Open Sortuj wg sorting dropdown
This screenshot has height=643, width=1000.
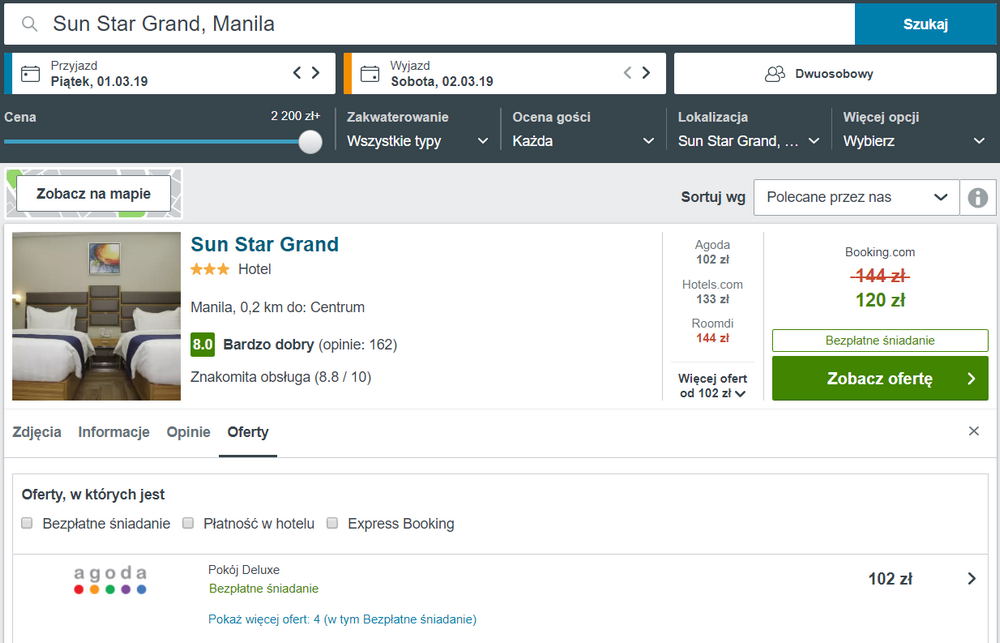pos(857,198)
